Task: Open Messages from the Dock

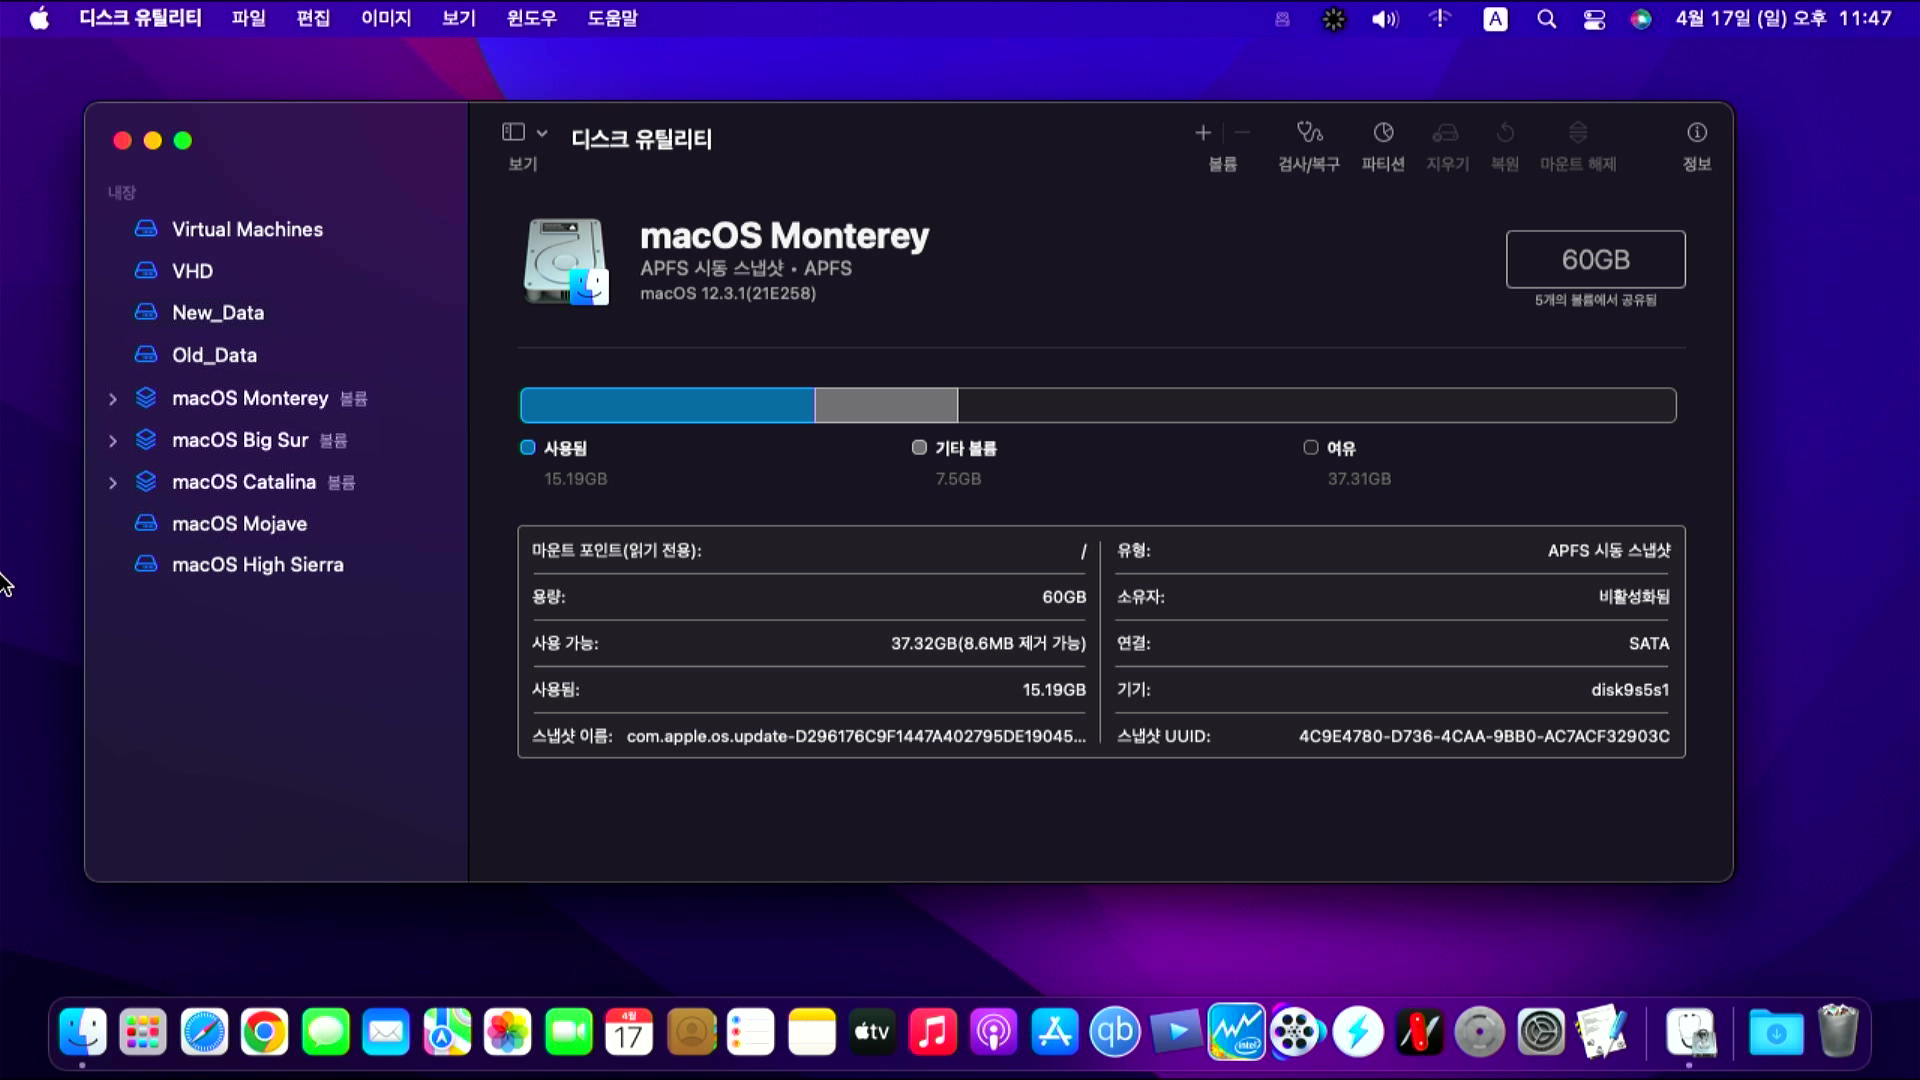Action: pos(326,1032)
